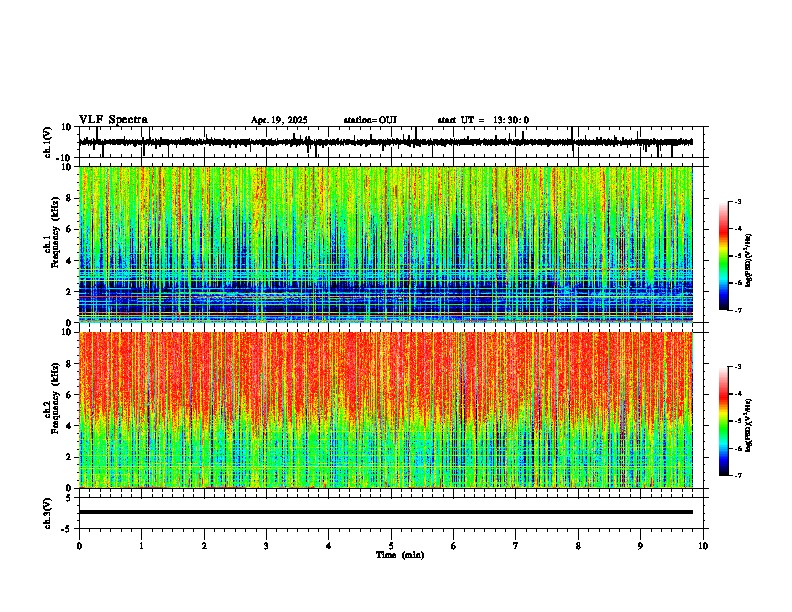The image size is (792, 612).
Task: Click the time axis tick label "8"
Action: [578, 546]
